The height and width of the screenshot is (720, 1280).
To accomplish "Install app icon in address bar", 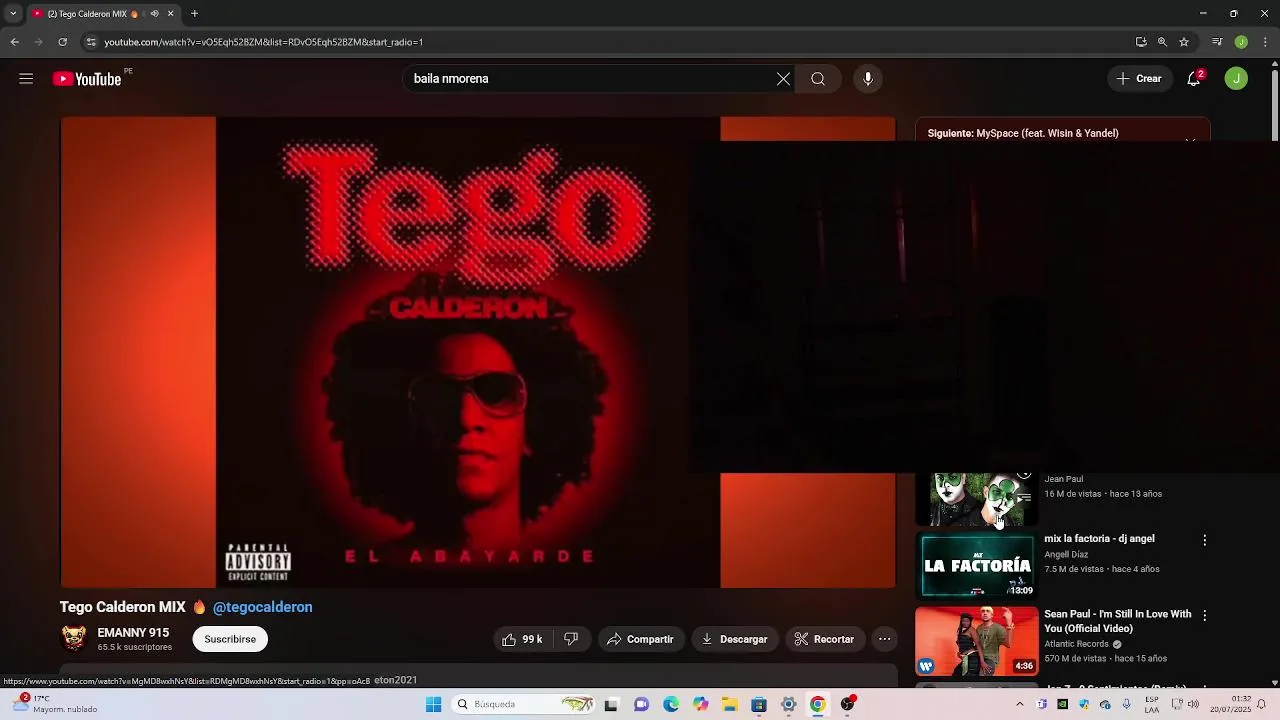I will click(1141, 42).
